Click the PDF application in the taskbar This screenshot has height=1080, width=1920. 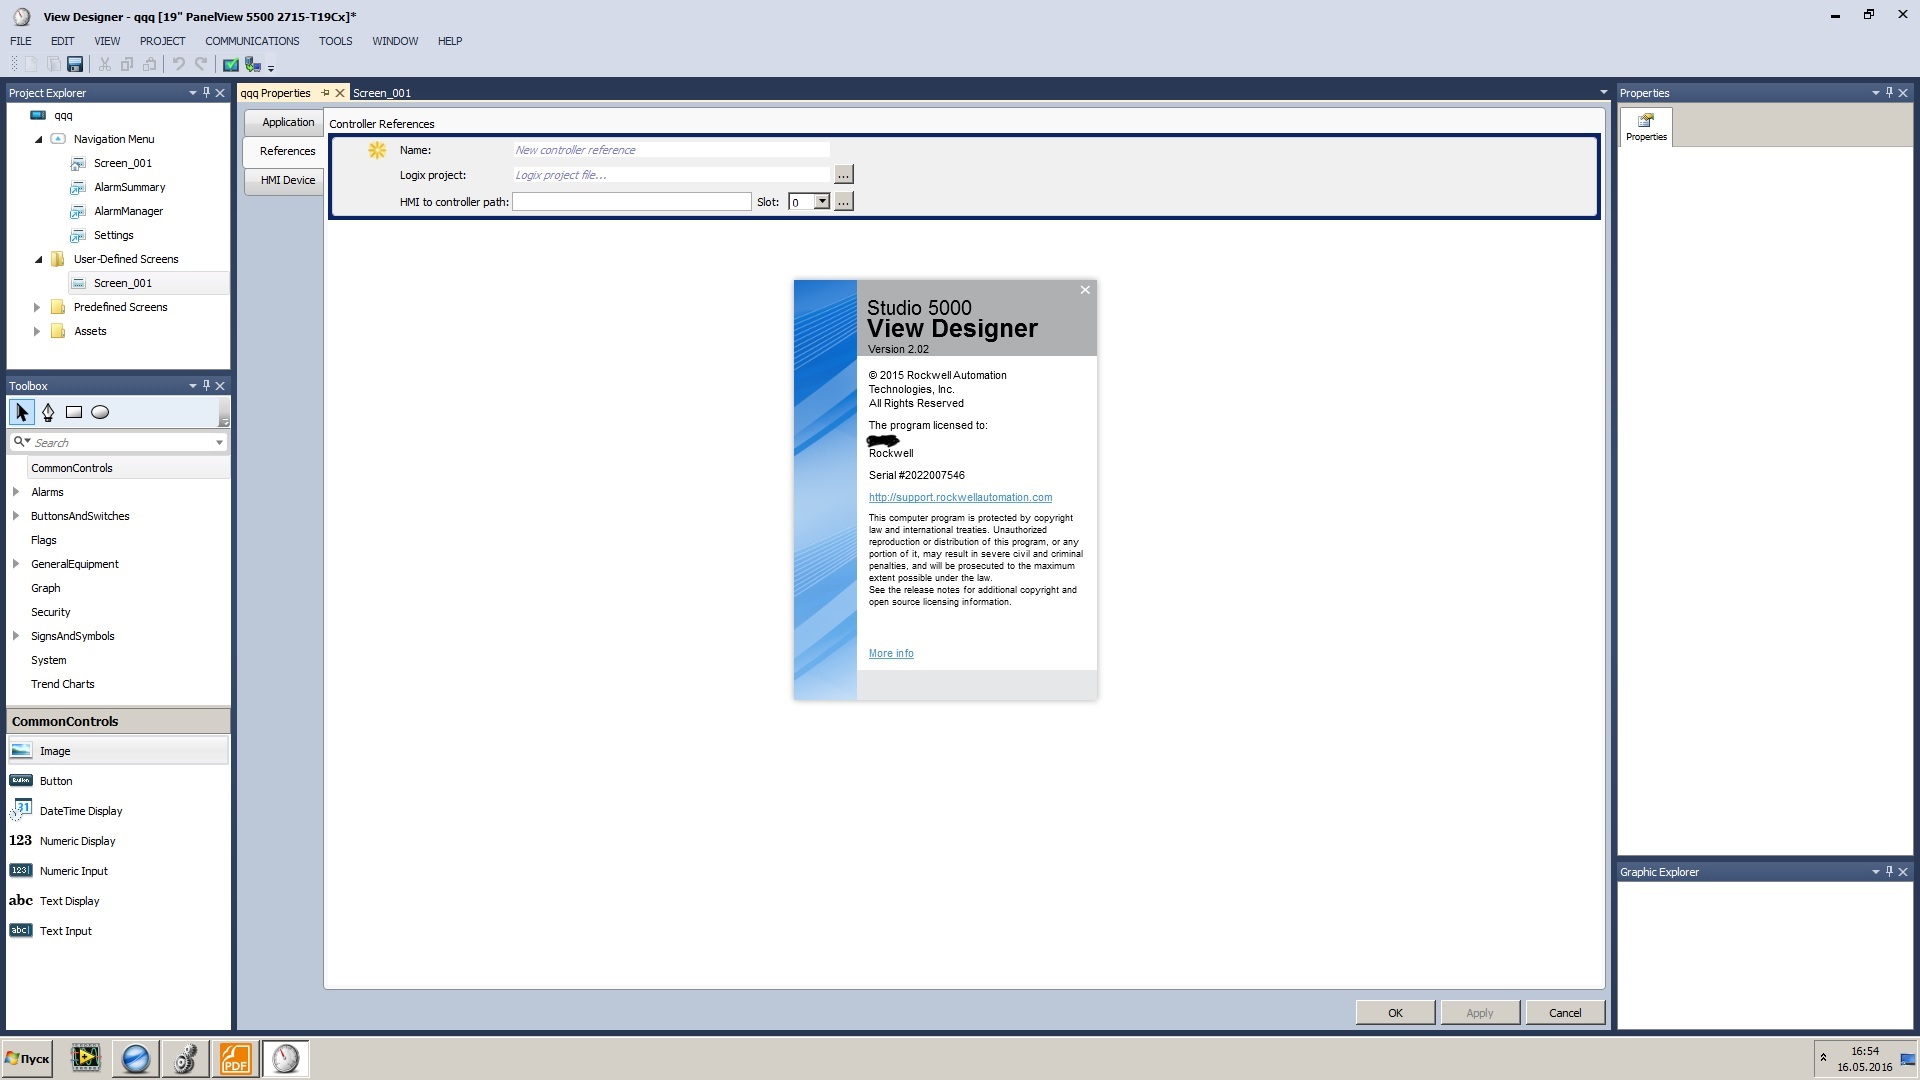click(236, 1059)
